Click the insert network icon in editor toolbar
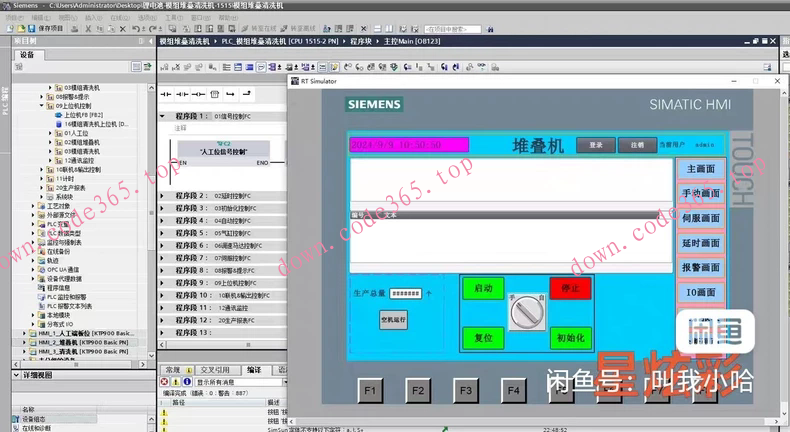This screenshot has width=790, height=432. [x=164, y=67]
